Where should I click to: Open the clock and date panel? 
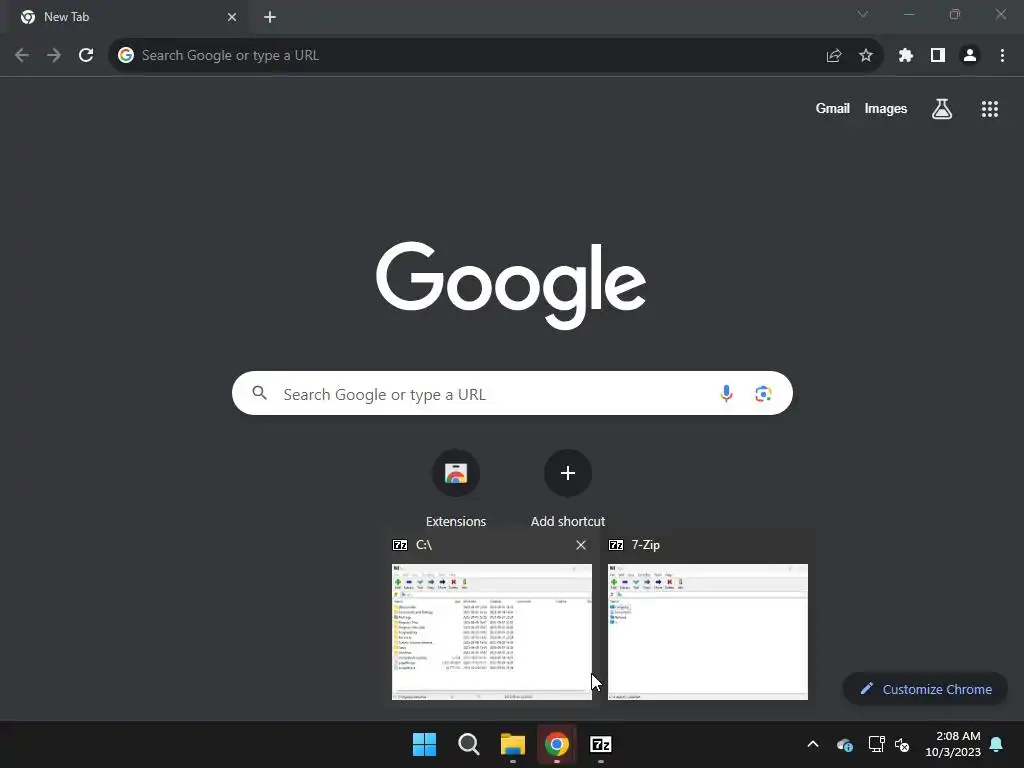(x=953, y=744)
